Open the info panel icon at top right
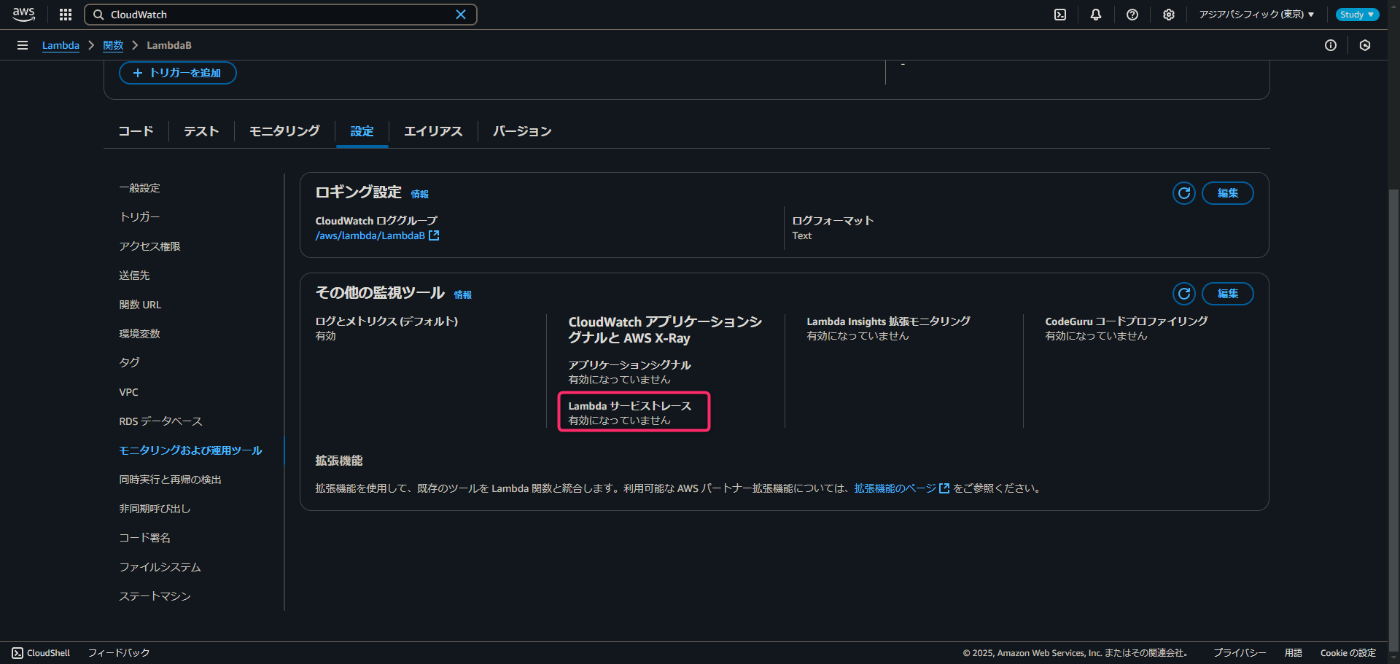This screenshot has width=1400, height=664. [x=1331, y=46]
